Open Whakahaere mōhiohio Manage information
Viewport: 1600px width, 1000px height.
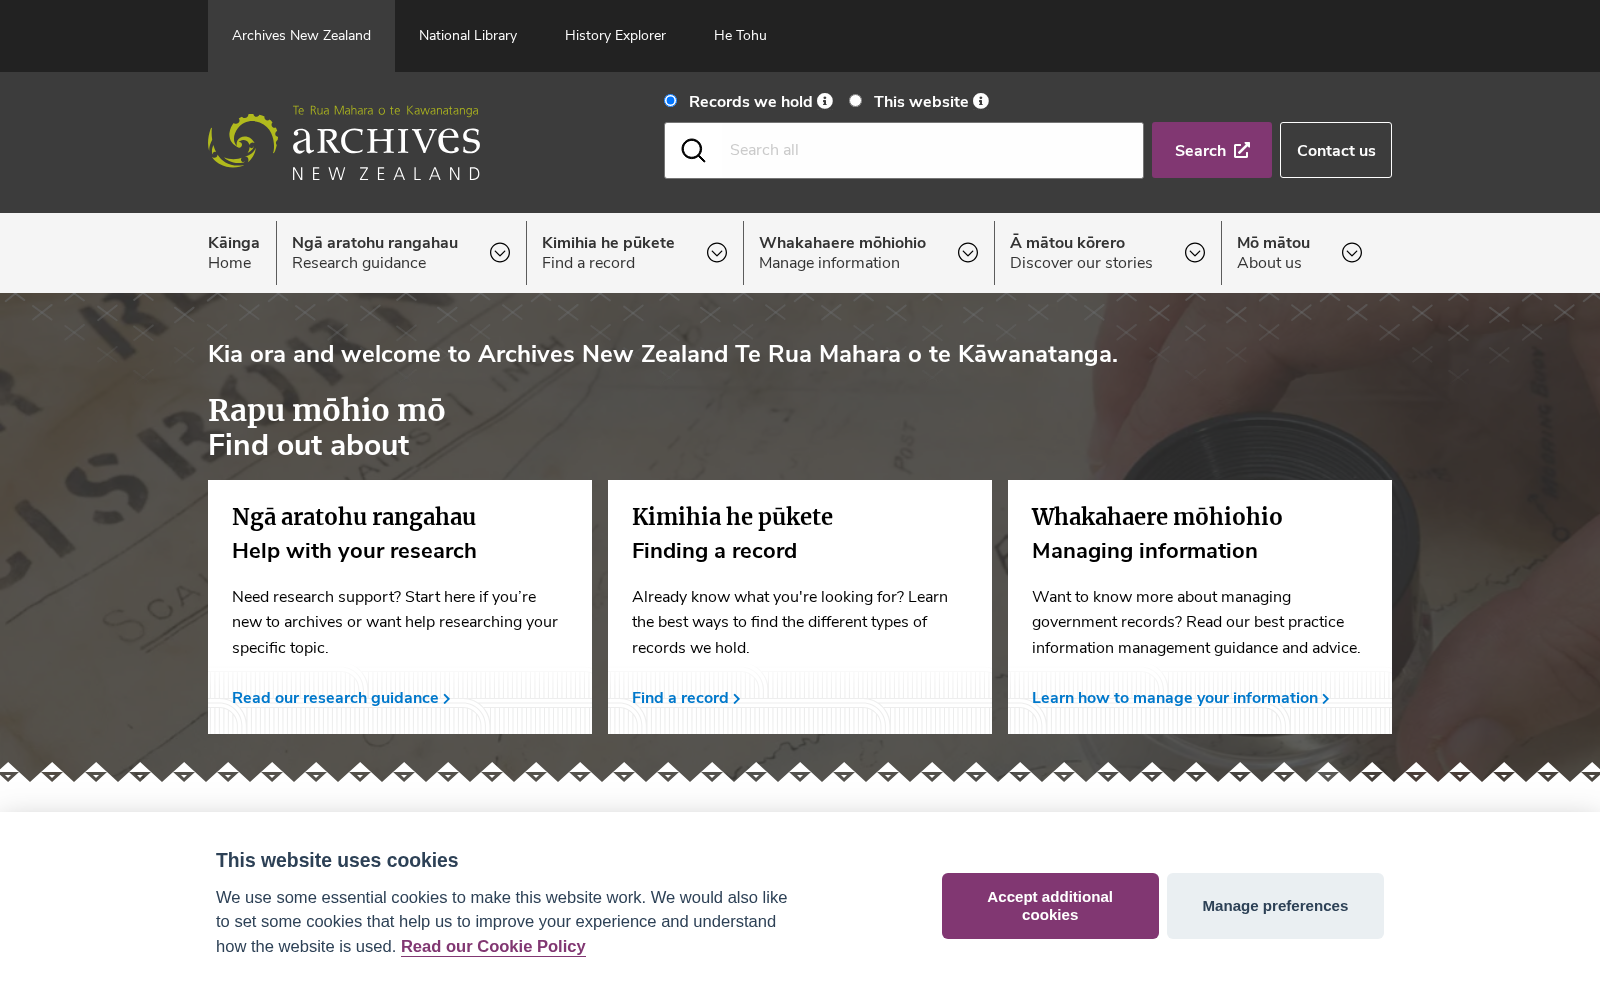tap(842, 253)
